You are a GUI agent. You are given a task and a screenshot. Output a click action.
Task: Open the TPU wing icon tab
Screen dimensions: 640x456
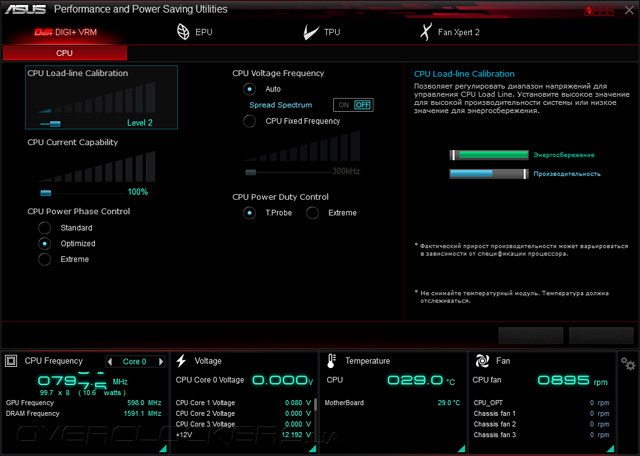point(311,32)
